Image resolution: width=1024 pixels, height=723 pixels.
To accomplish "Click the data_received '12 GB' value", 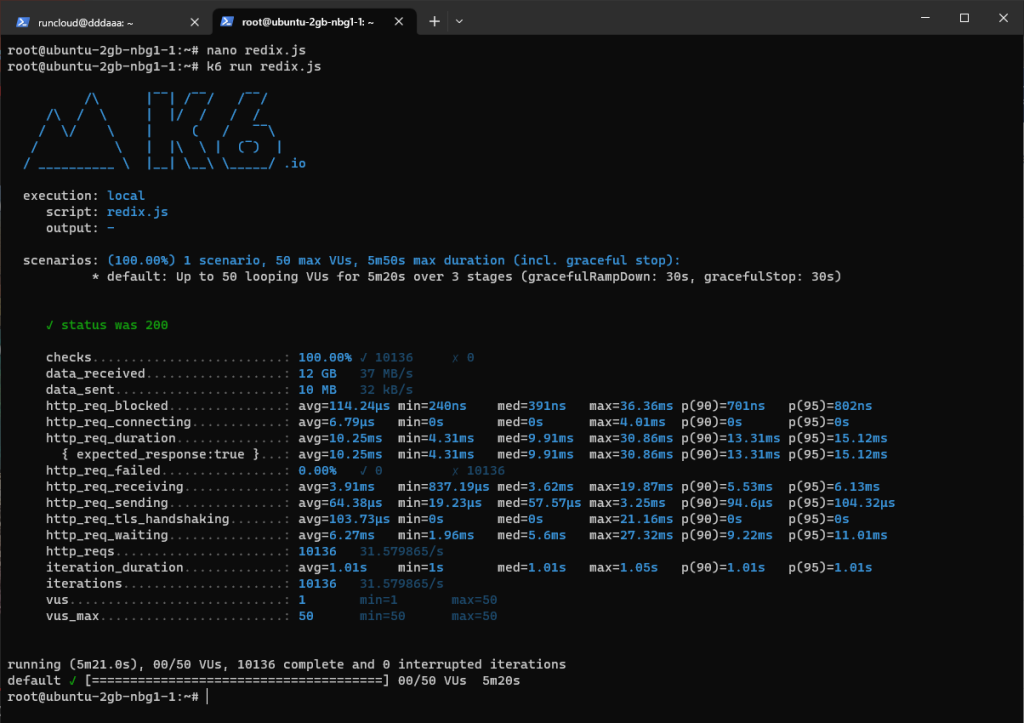I will click(x=317, y=374).
